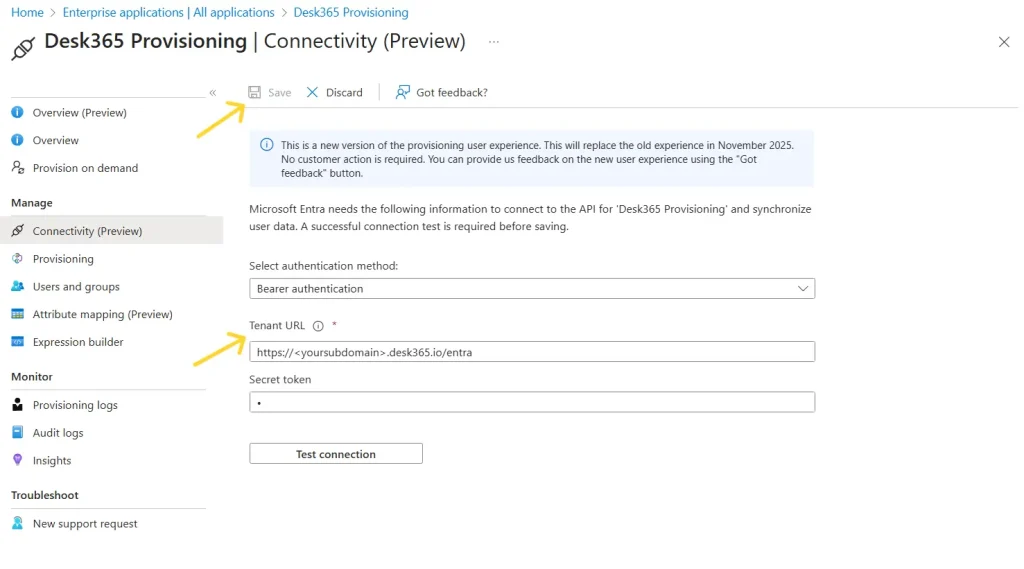
Task: Open Users and groups
Action: [76, 286]
